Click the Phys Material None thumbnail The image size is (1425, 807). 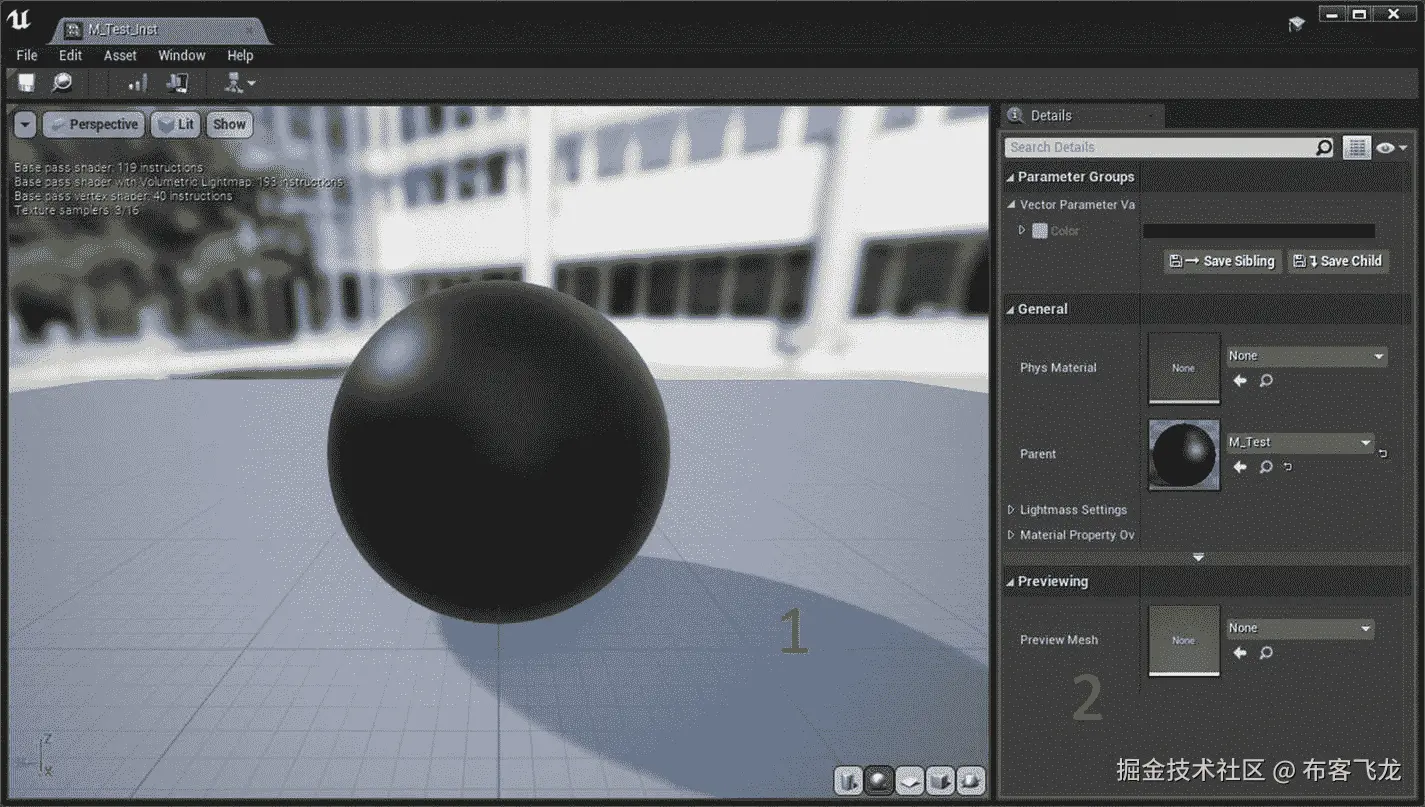1184,368
